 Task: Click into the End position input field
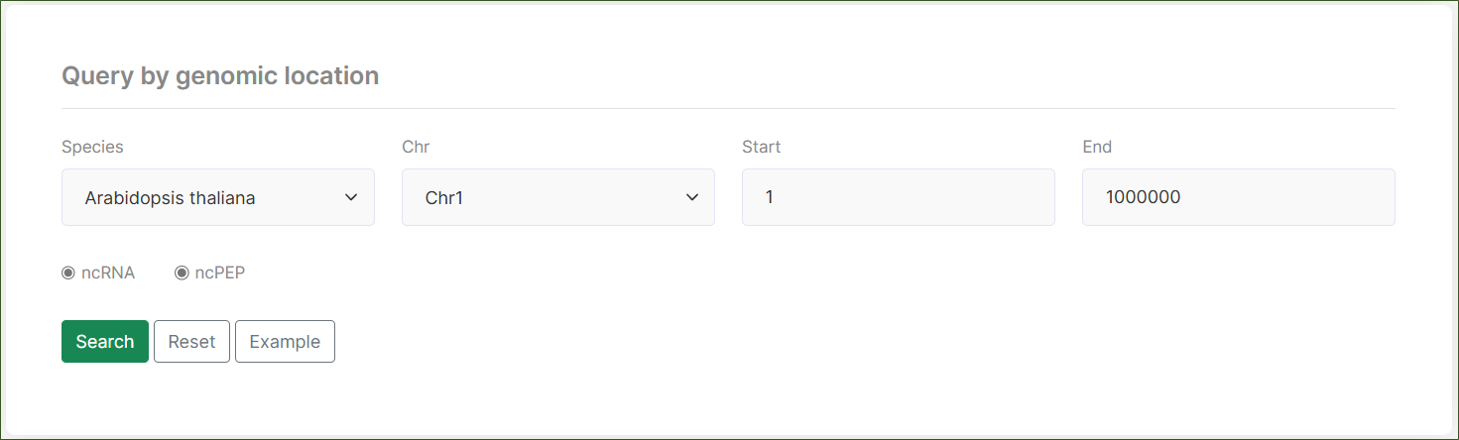point(1237,197)
